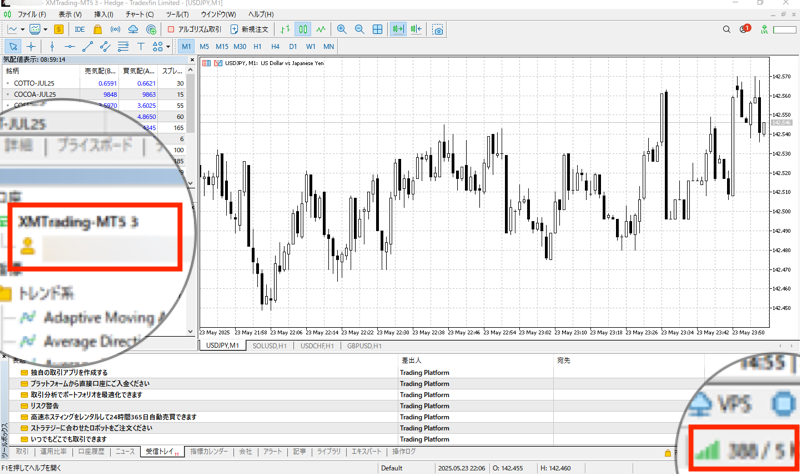Open the ヘルプ(H) menu
This screenshot has height=474, width=800.
pos(261,14)
